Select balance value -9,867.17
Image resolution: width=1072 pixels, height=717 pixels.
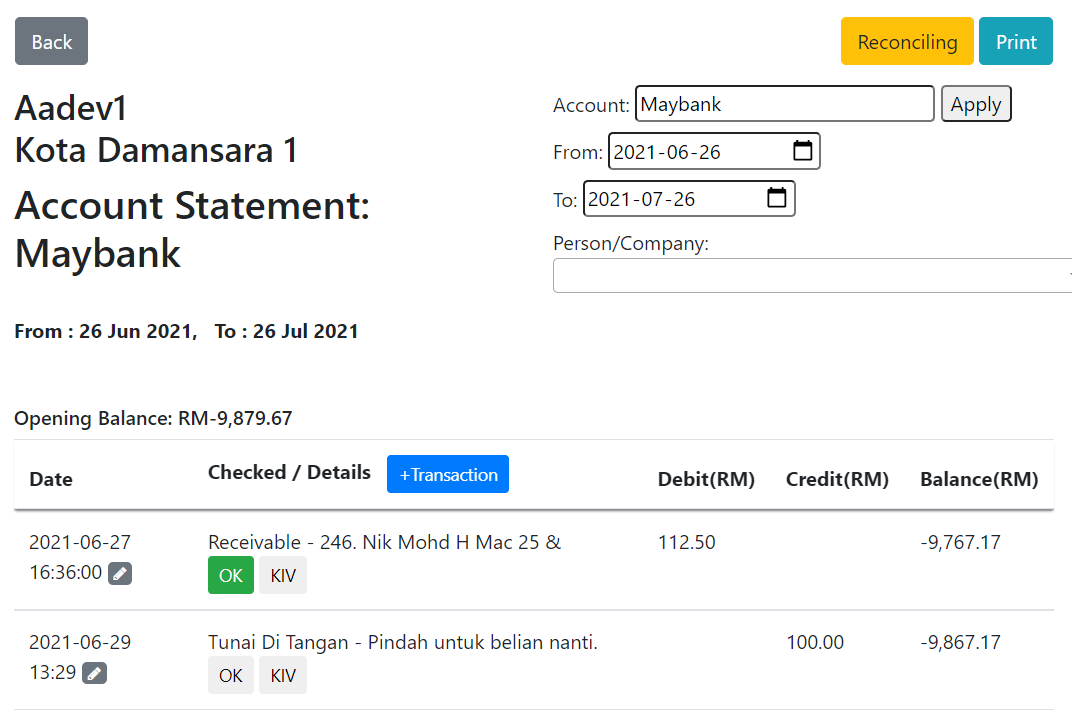coord(961,642)
